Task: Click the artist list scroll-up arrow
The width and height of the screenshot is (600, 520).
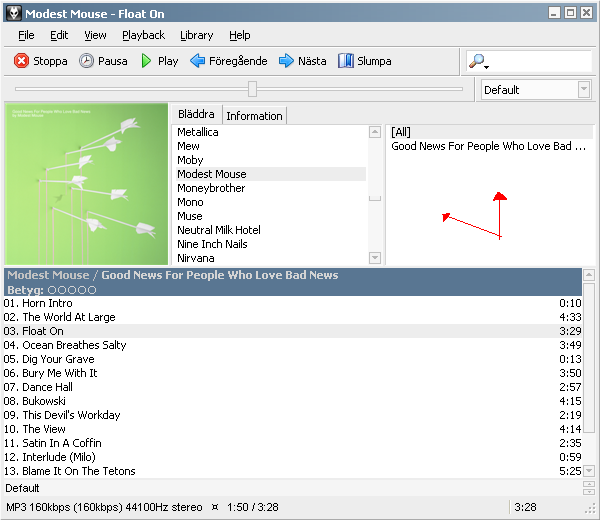Action: [375, 132]
